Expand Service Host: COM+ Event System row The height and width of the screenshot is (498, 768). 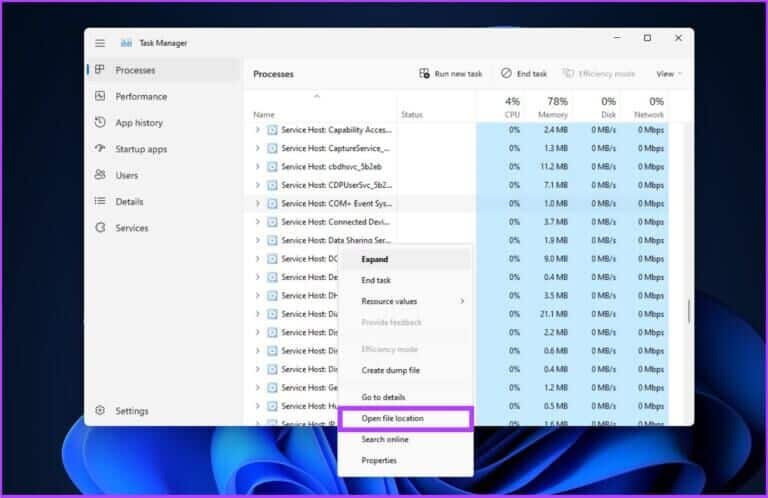(x=257, y=203)
